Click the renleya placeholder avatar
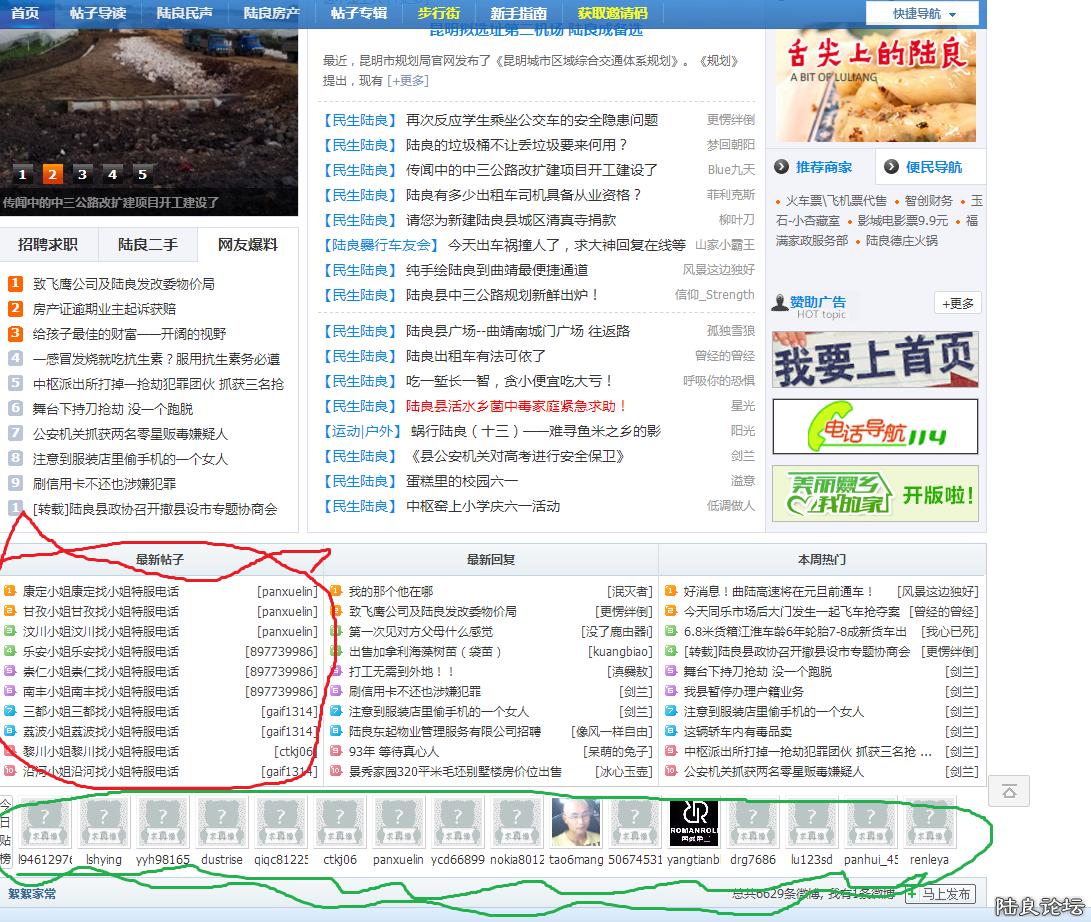The image size is (1091, 922). [x=930, y=822]
